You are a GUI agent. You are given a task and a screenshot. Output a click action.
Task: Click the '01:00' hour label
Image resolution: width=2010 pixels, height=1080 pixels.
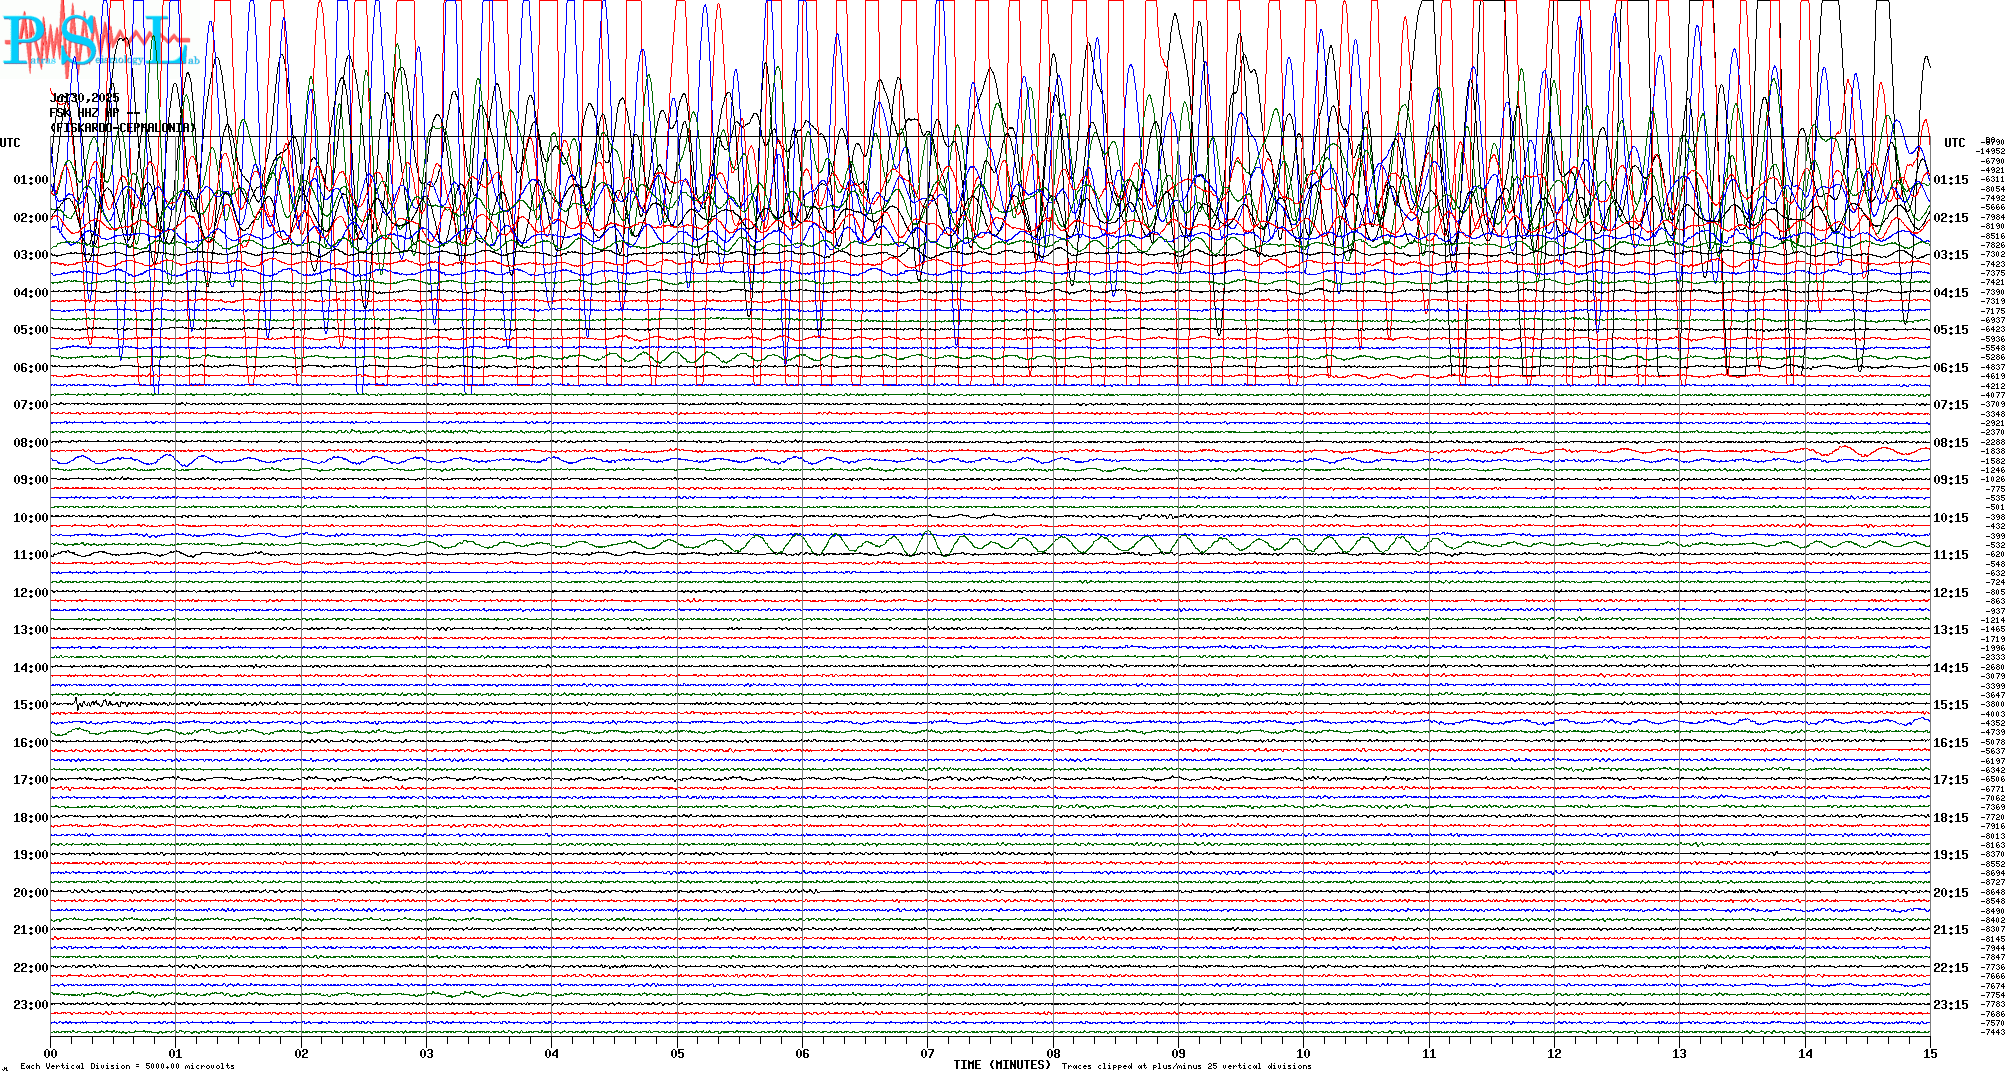[x=31, y=180]
